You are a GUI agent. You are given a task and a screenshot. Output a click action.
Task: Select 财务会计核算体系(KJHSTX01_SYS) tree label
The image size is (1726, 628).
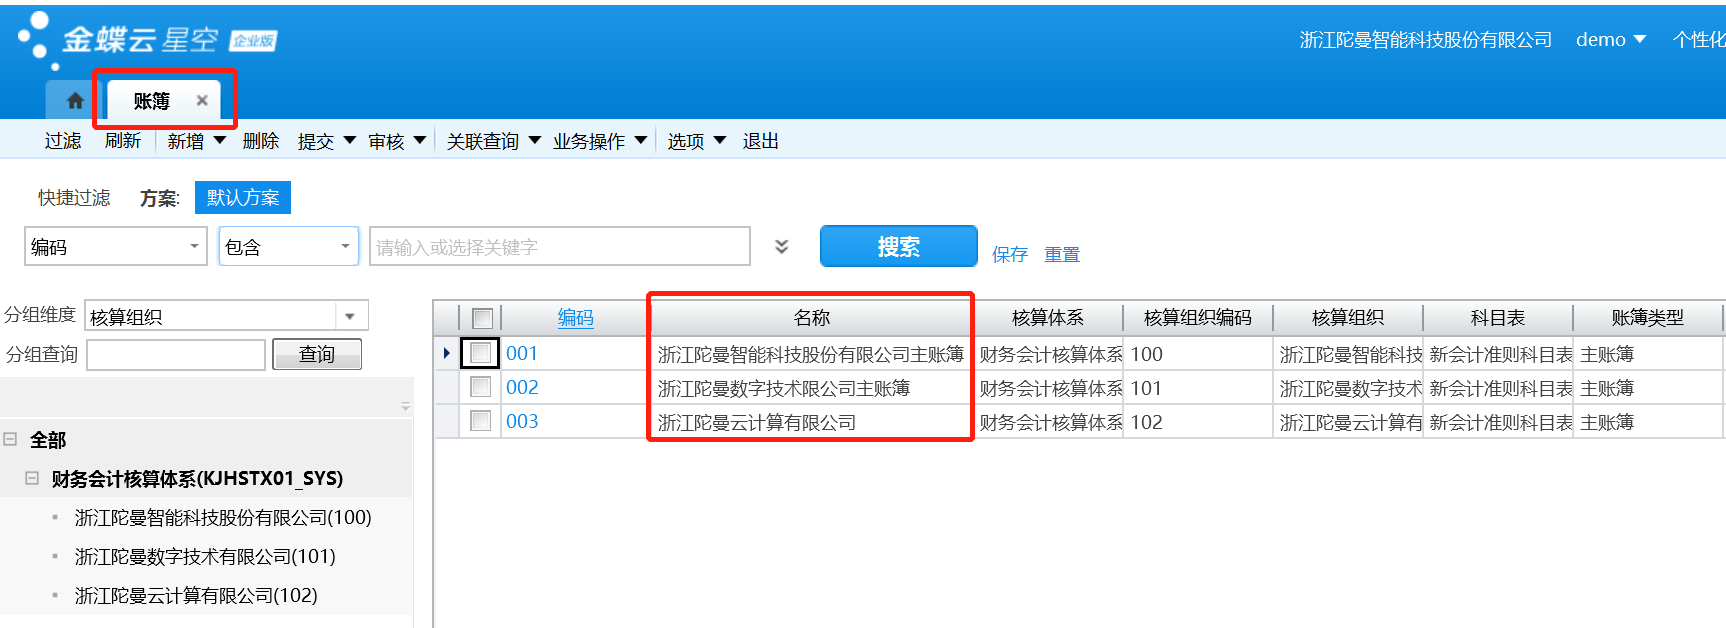197,478
